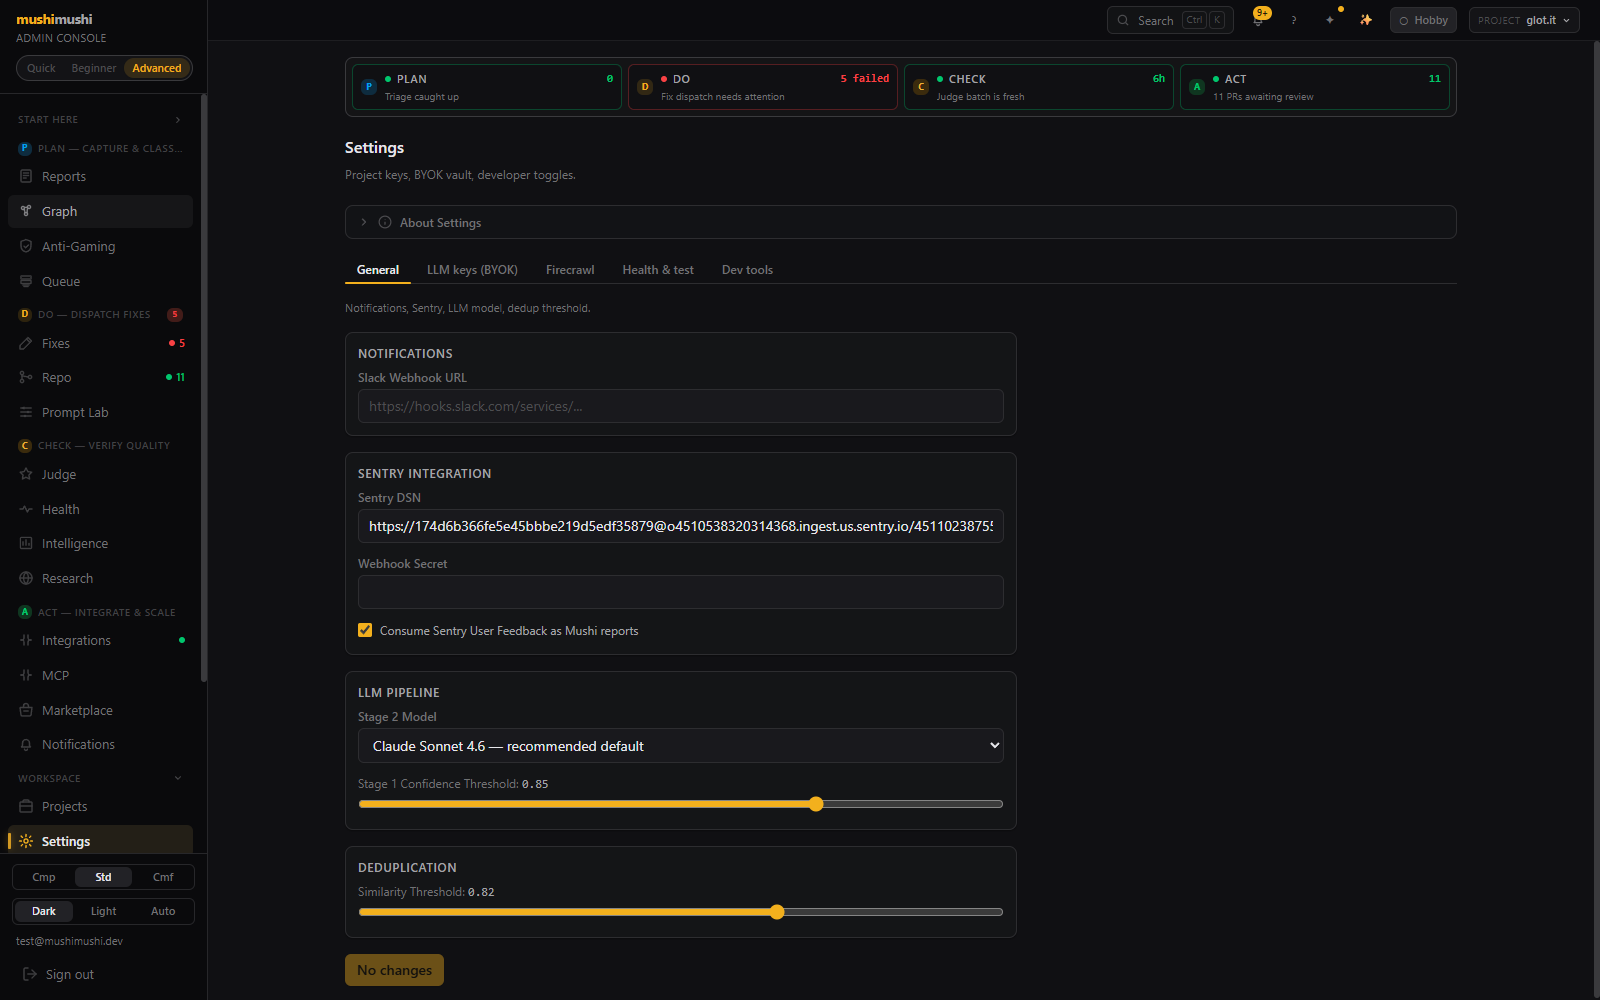Open the DO card showing 5 failed
The height and width of the screenshot is (1000, 1600).
pos(763,87)
